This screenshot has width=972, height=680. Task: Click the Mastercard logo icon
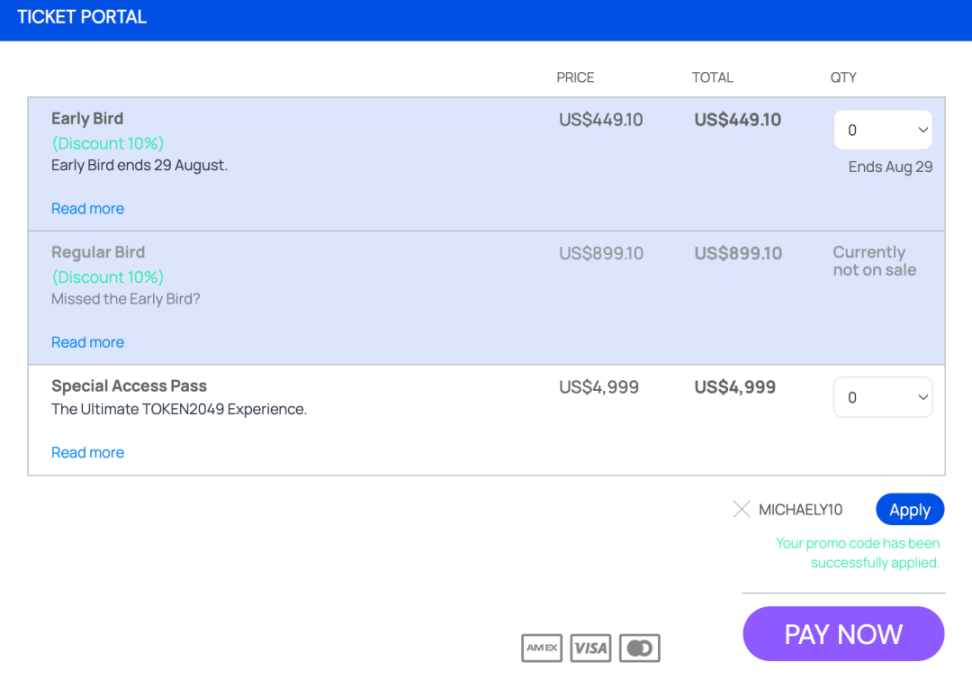tap(640, 648)
